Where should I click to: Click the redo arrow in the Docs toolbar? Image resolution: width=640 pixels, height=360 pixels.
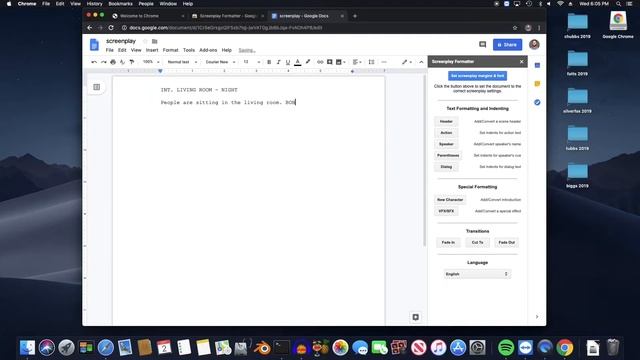(104, 62)
